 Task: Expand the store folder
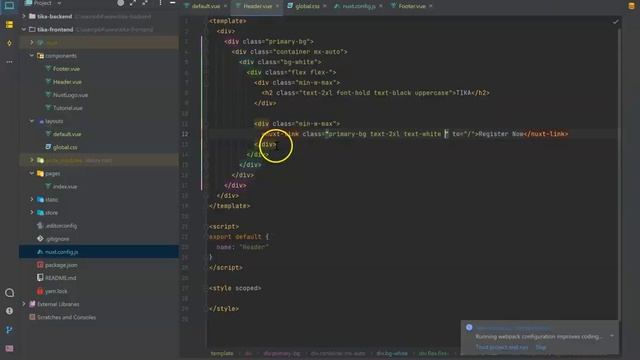point(32,212)
